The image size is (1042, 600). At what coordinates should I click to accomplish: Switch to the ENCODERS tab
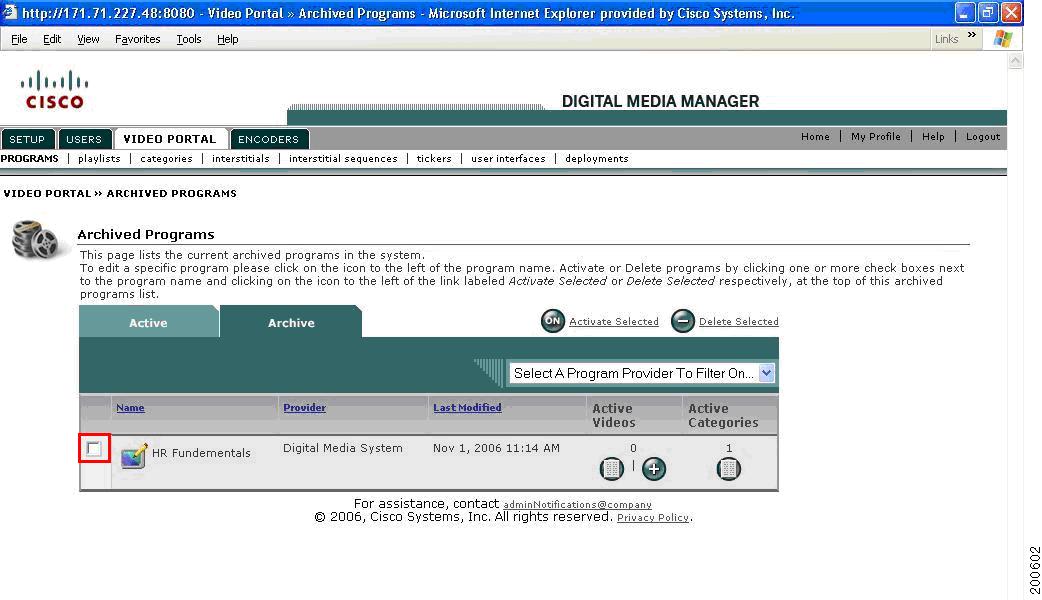click(x=269, y=139)
